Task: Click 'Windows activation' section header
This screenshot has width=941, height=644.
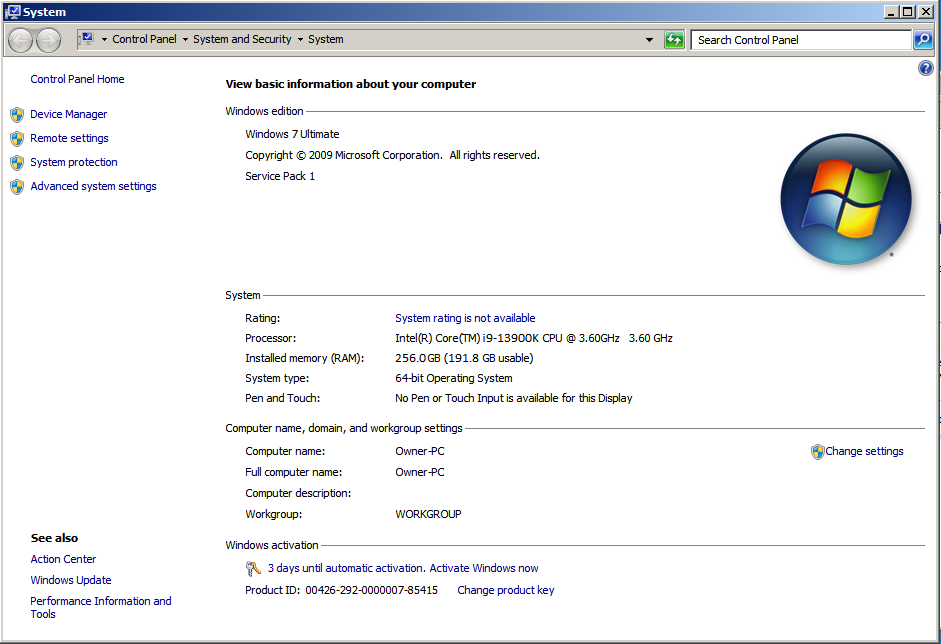Action: 272,545
